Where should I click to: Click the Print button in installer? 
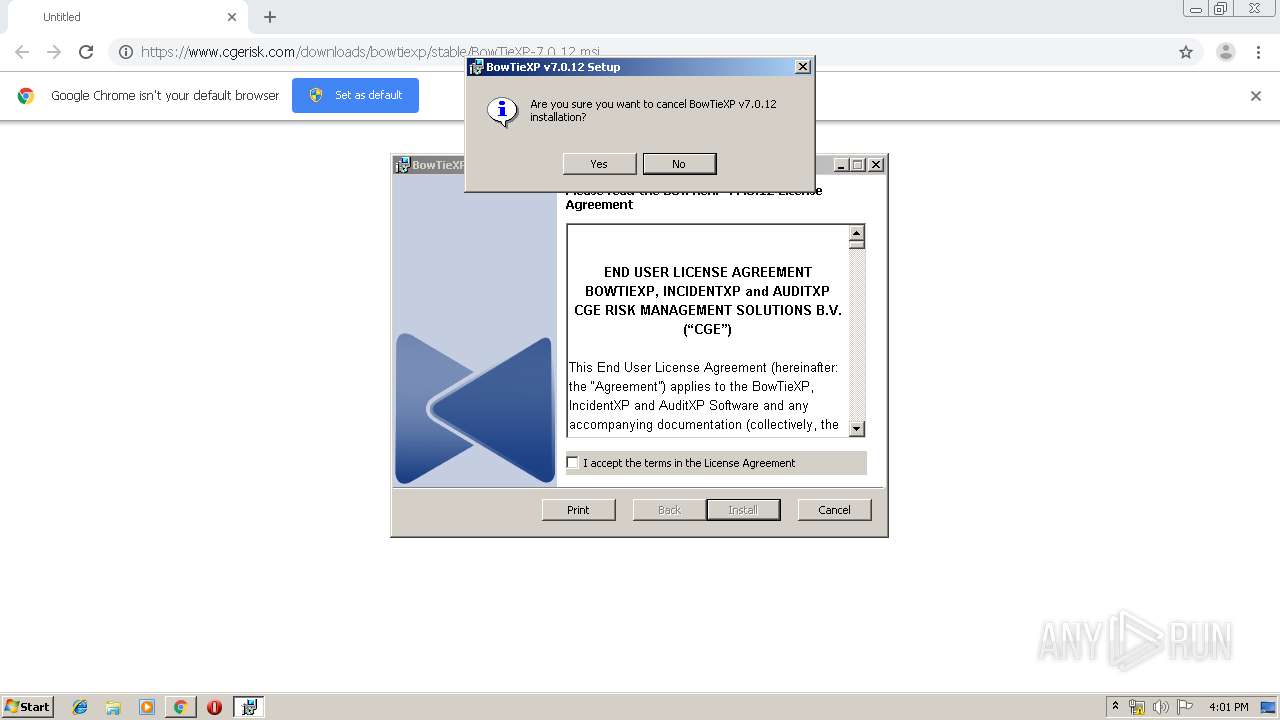pyautogui.click(x=578, y=510)
